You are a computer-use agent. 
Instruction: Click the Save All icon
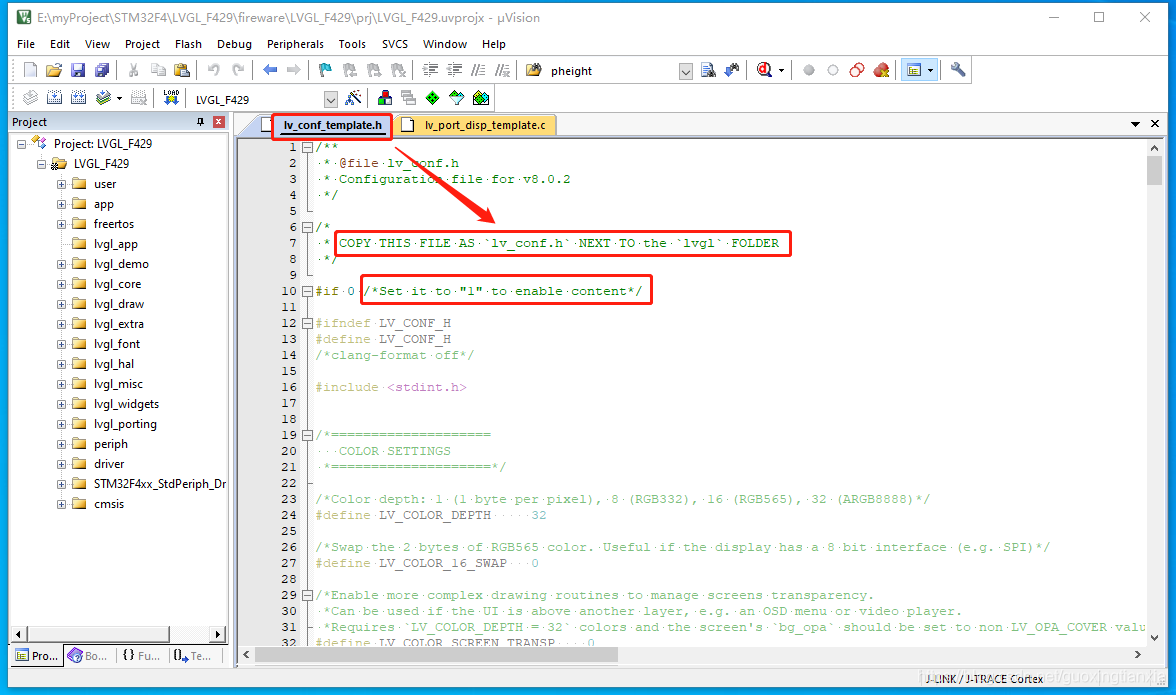[x=102, y=70]
